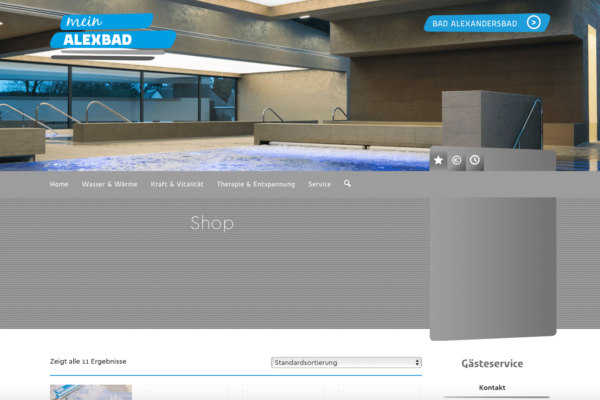The width and height of the screenshot is (600, 400).
Task: Click the mein AlexBad logo
Action: coord(110,33)
